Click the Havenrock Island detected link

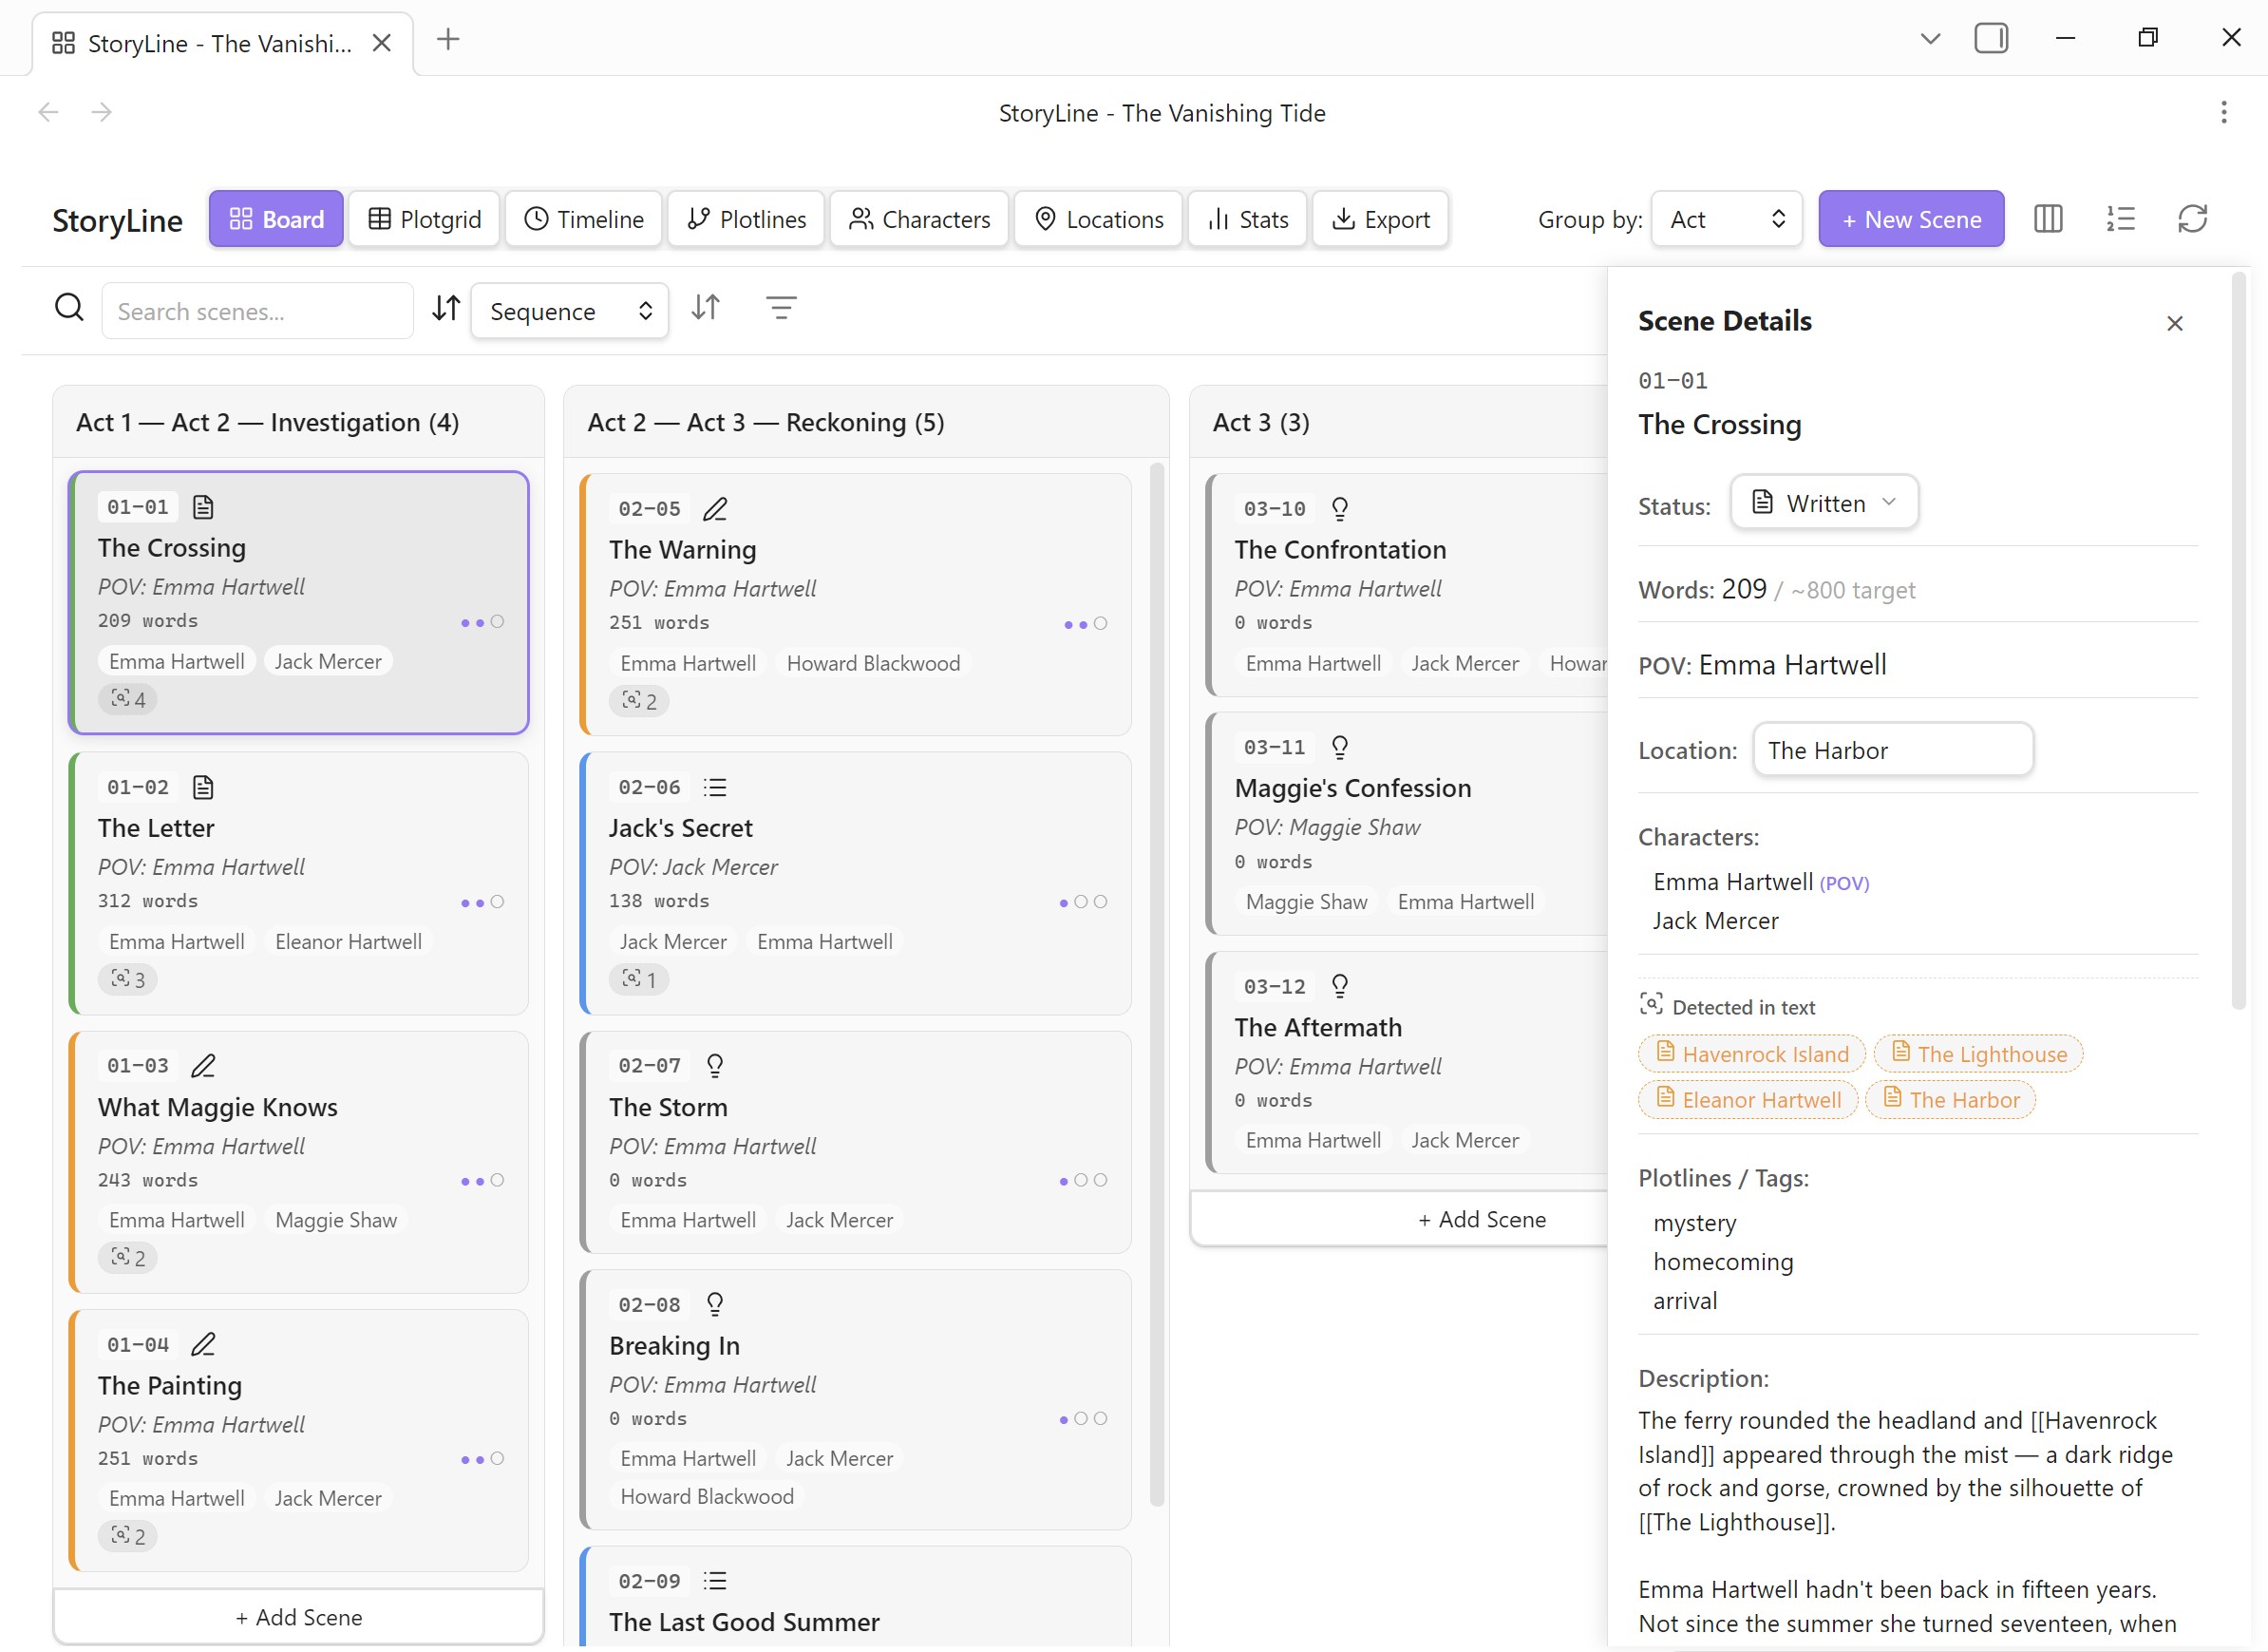pyautogui.click(x=1752, y=1054)
